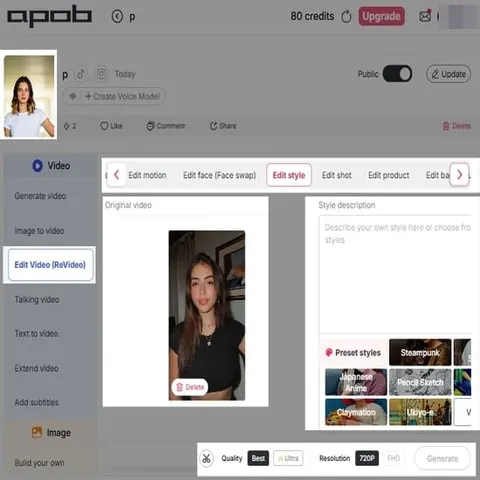Show earlier edit tabs with left chevron
The height and width of the screenshot is (480, 480).
116,175
